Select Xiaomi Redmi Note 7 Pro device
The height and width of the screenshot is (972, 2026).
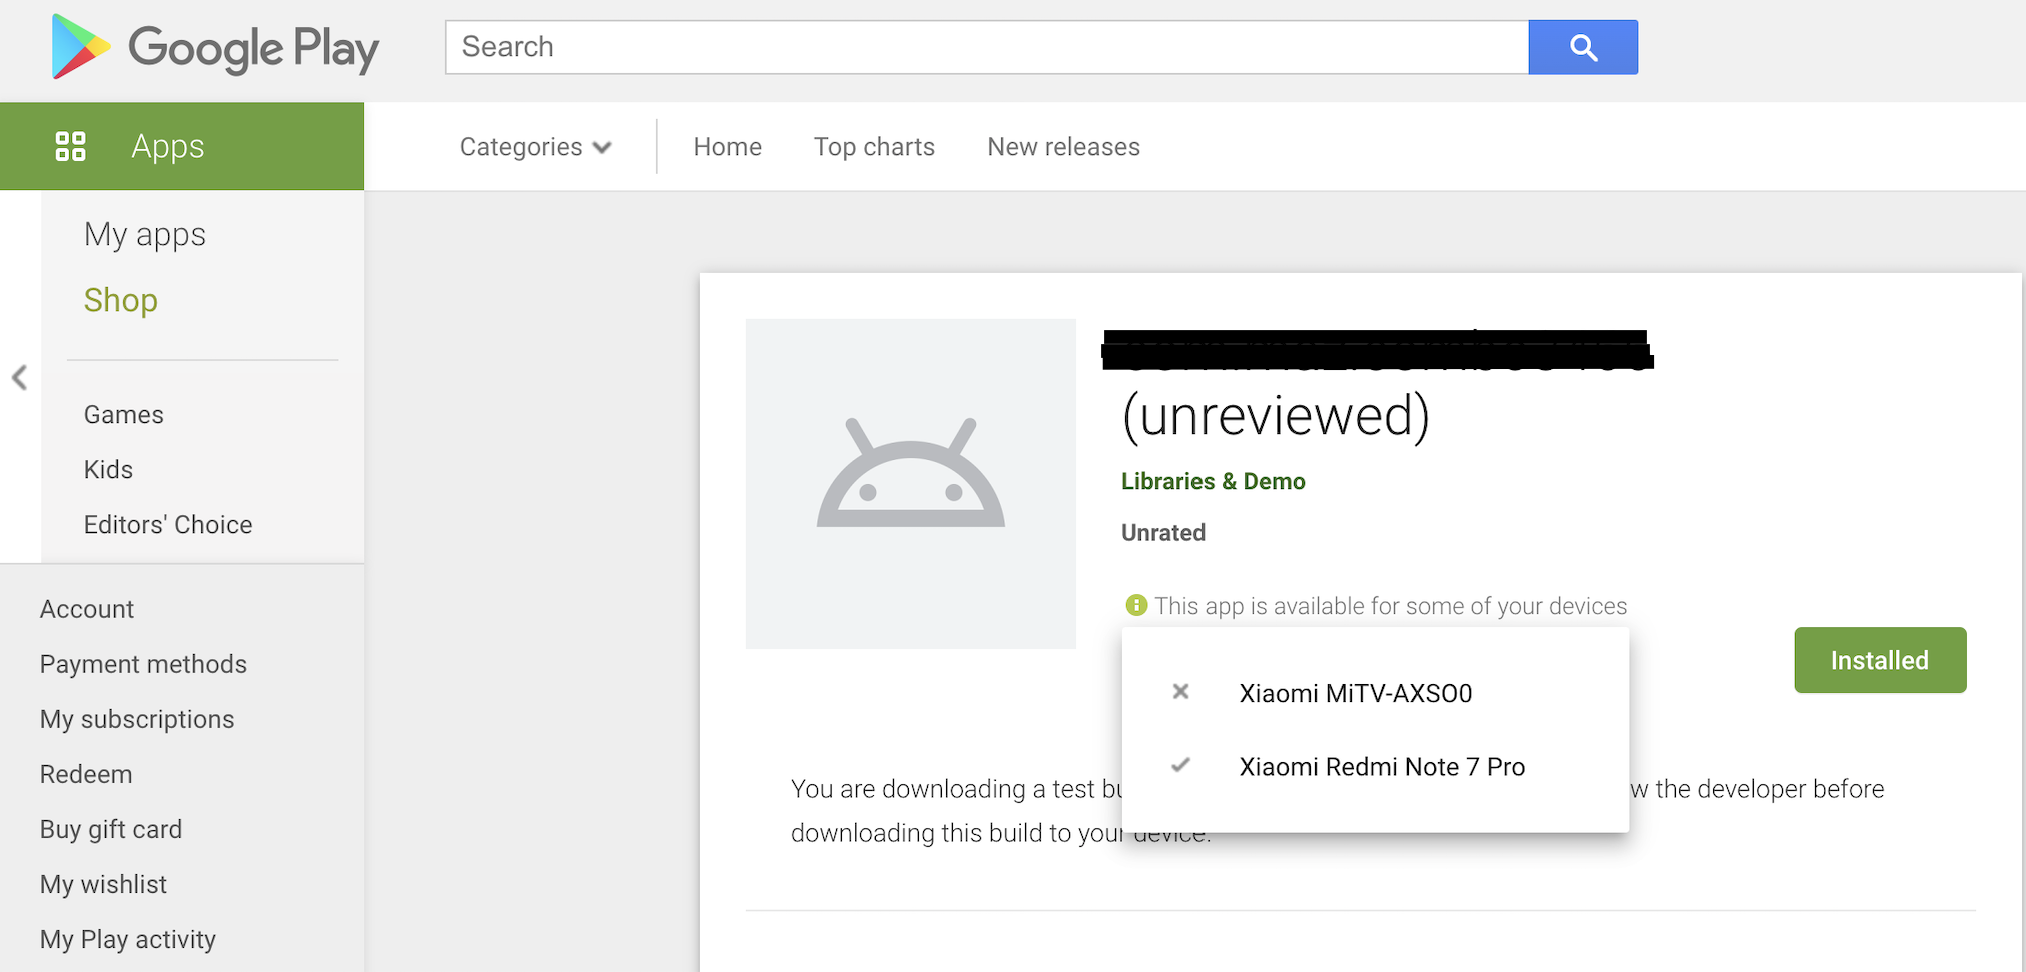pos(1381,767)
